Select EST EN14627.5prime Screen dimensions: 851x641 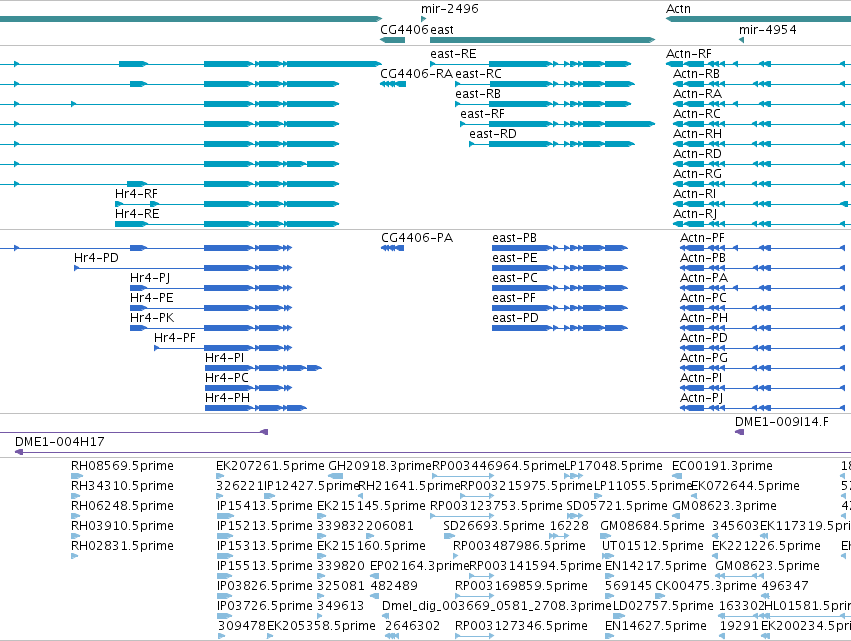point(656,626)
